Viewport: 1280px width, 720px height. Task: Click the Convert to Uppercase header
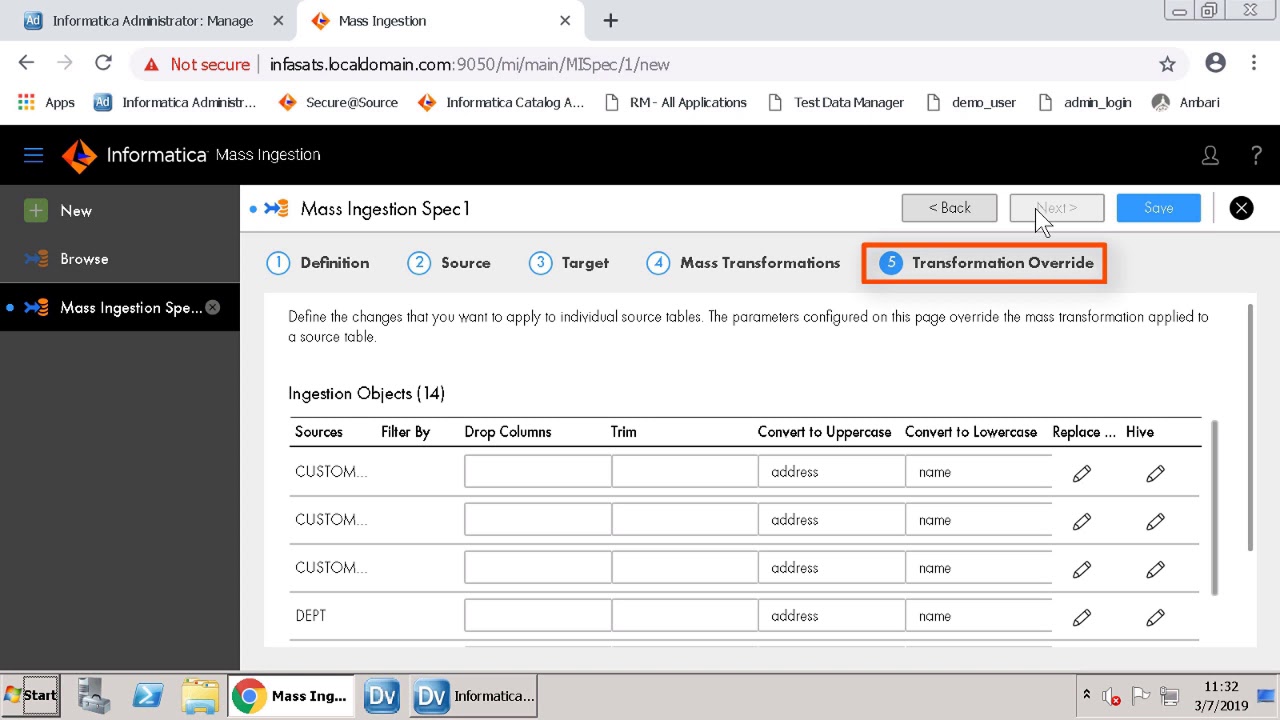(824, 432)
